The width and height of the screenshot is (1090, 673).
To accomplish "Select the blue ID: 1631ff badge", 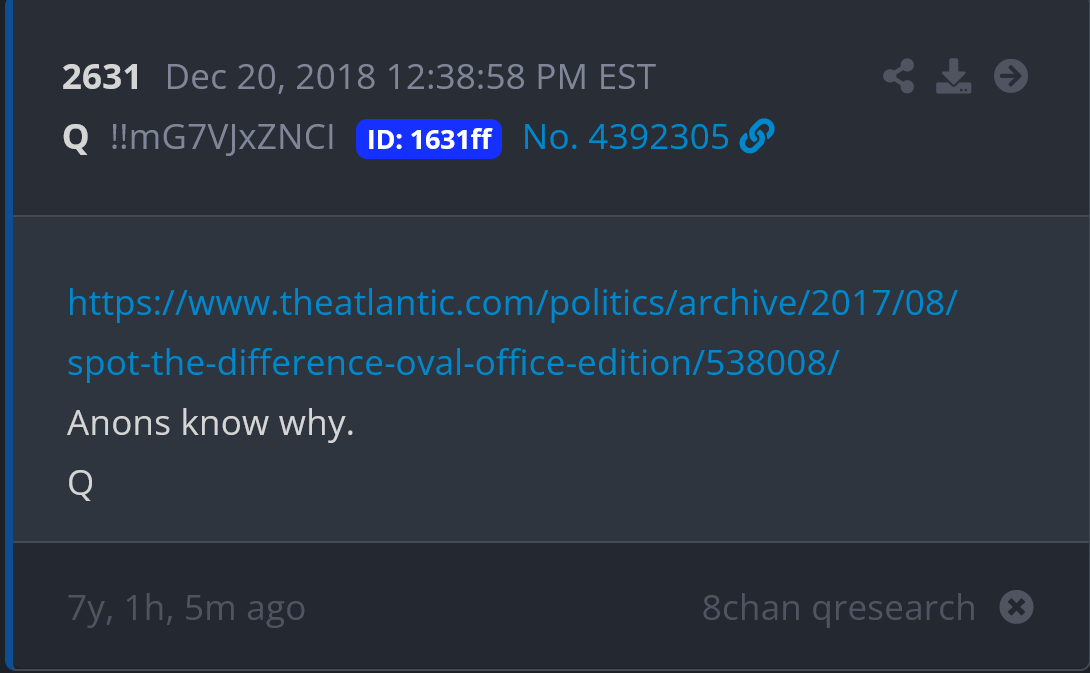I will coord(429,139).
